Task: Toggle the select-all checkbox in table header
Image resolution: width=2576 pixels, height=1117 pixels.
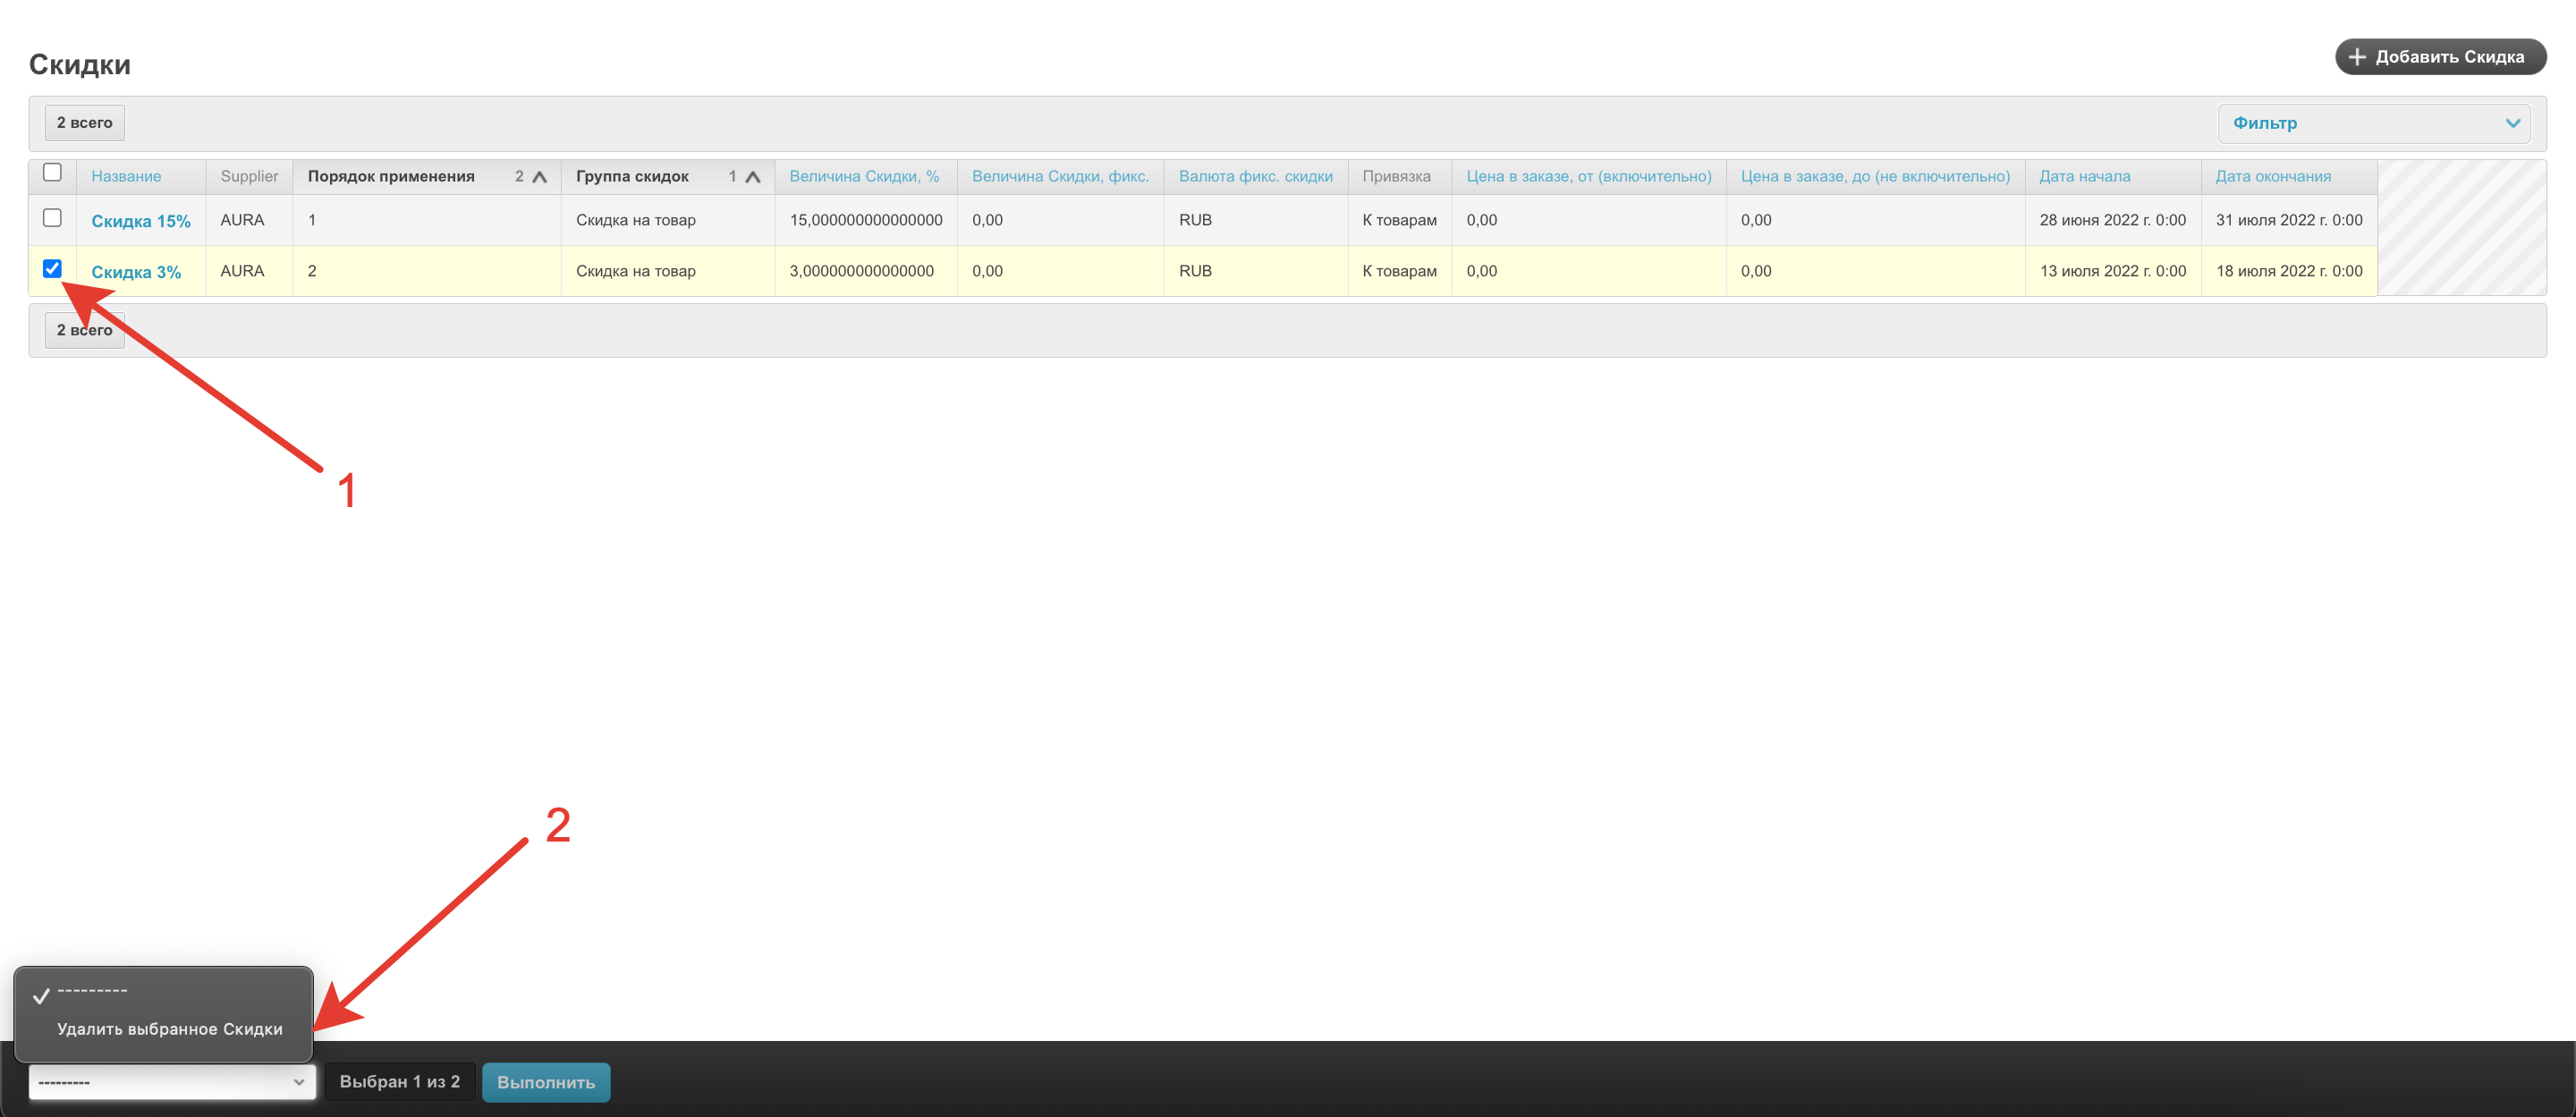Action: pos(53,173)
